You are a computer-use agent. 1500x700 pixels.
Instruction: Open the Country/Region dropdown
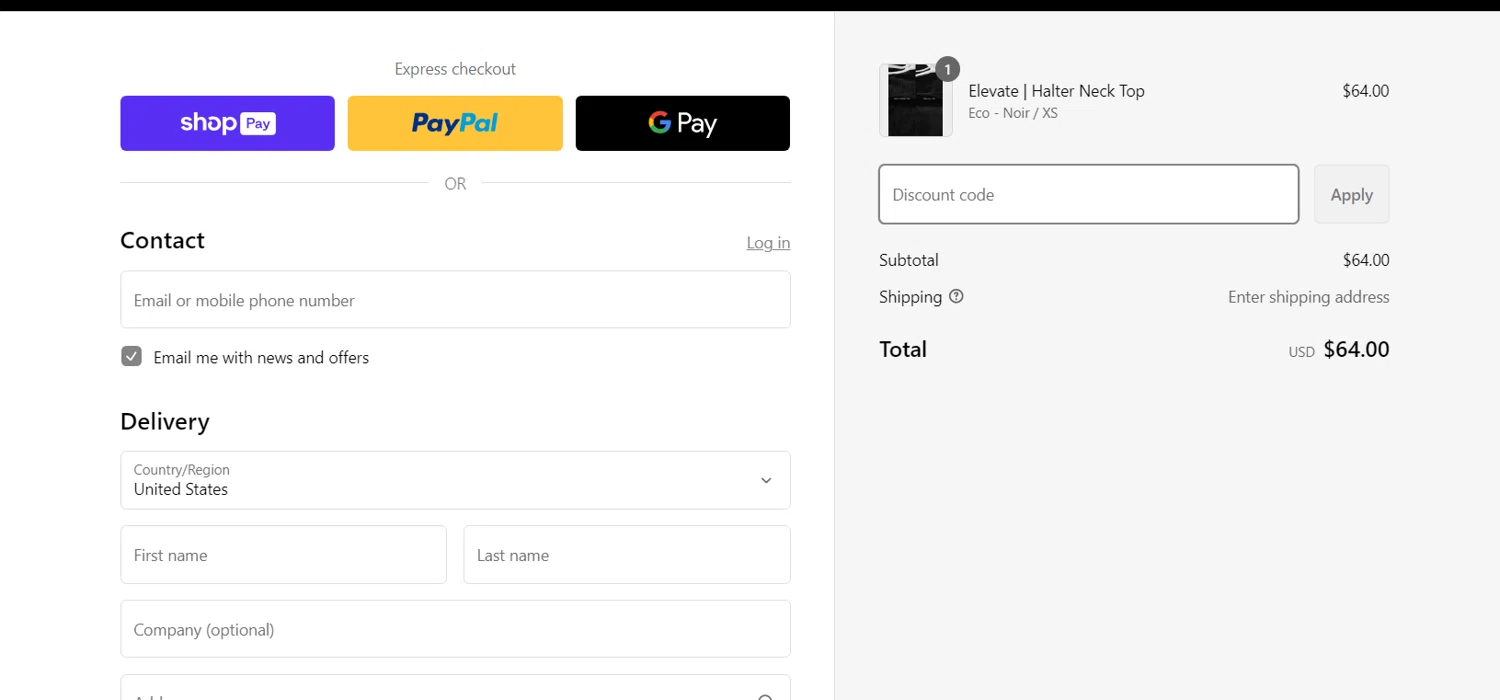pyautogui.click(x=455, y=480)
